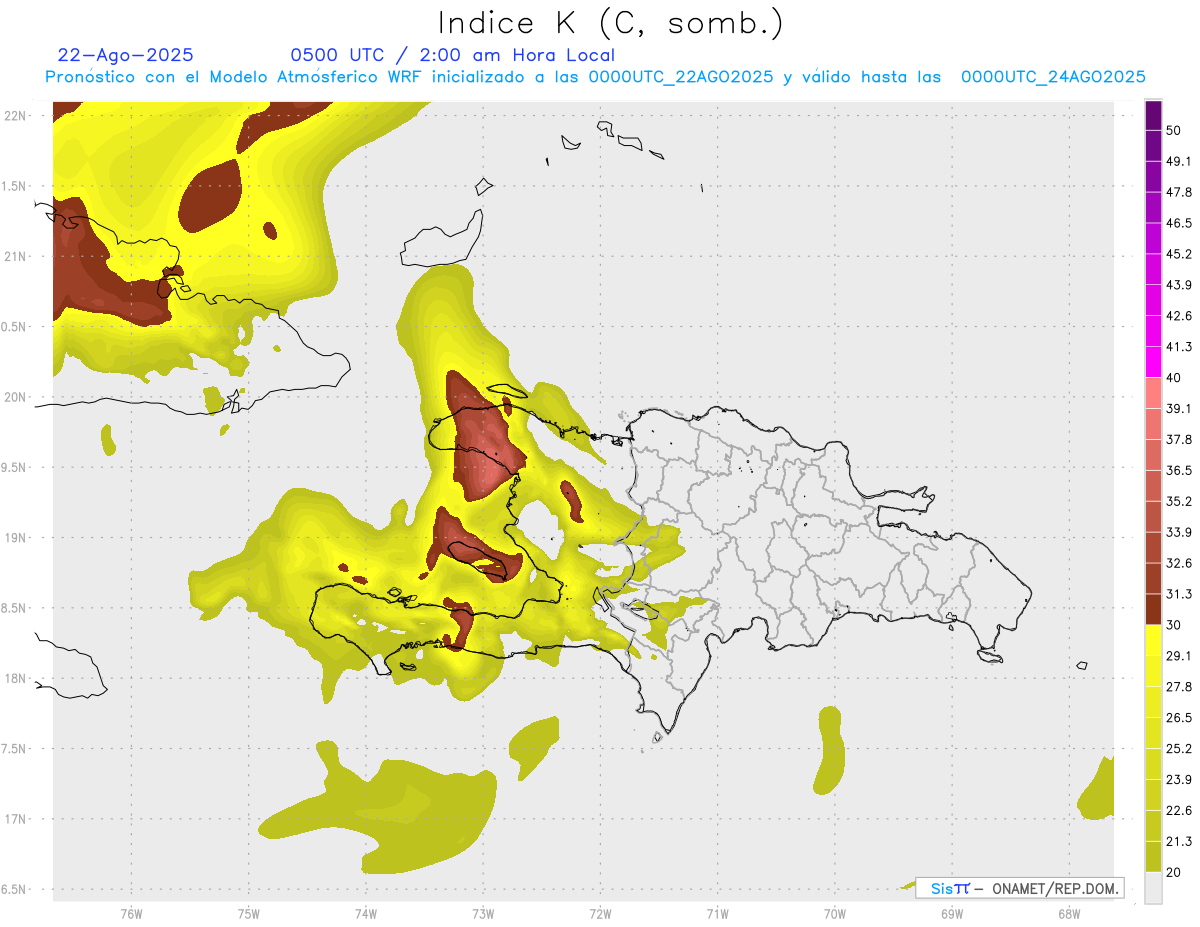Viewport: 1200px width, 927px height.
Task: Click the legend value '49.1'
Action: pos(1179,161)
